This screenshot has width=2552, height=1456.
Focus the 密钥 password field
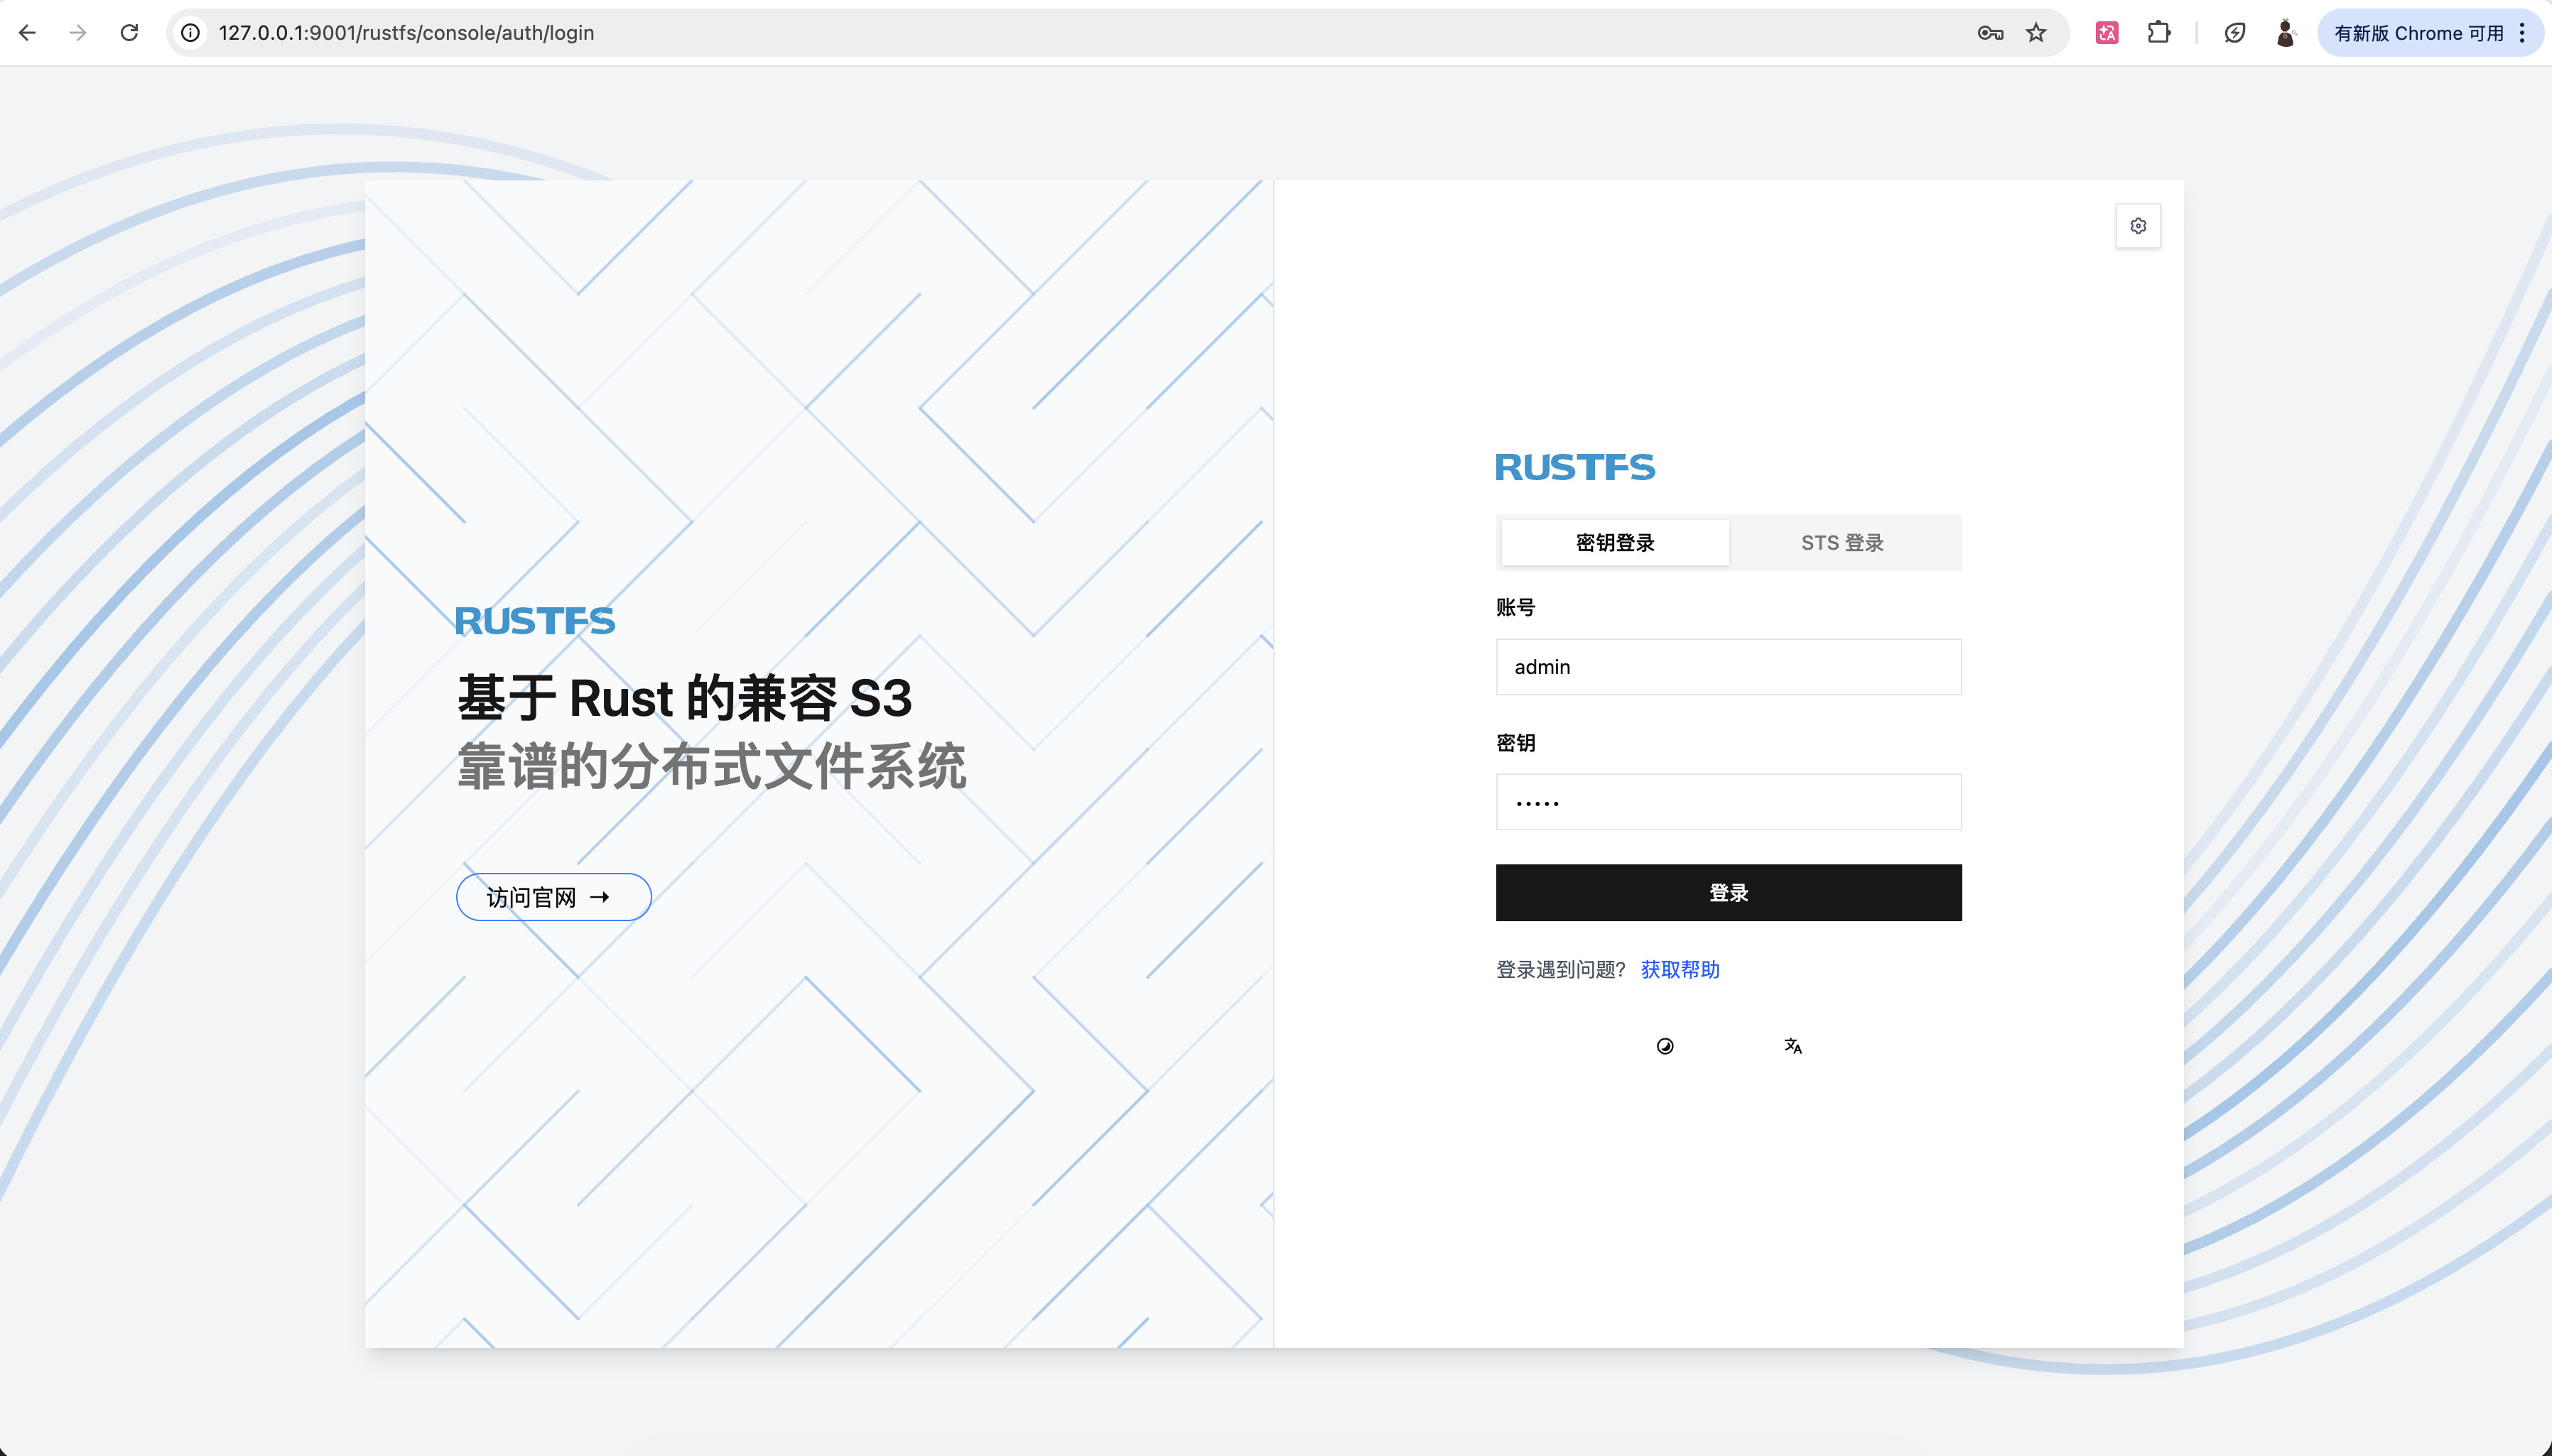(x=1728, y=802)
